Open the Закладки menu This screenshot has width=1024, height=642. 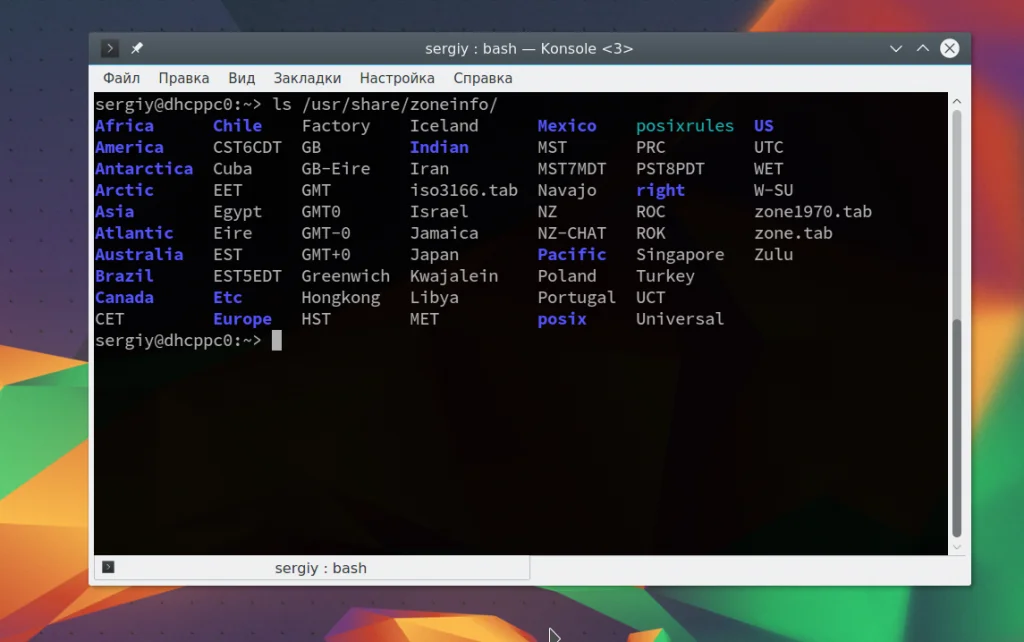pos(307,78)
